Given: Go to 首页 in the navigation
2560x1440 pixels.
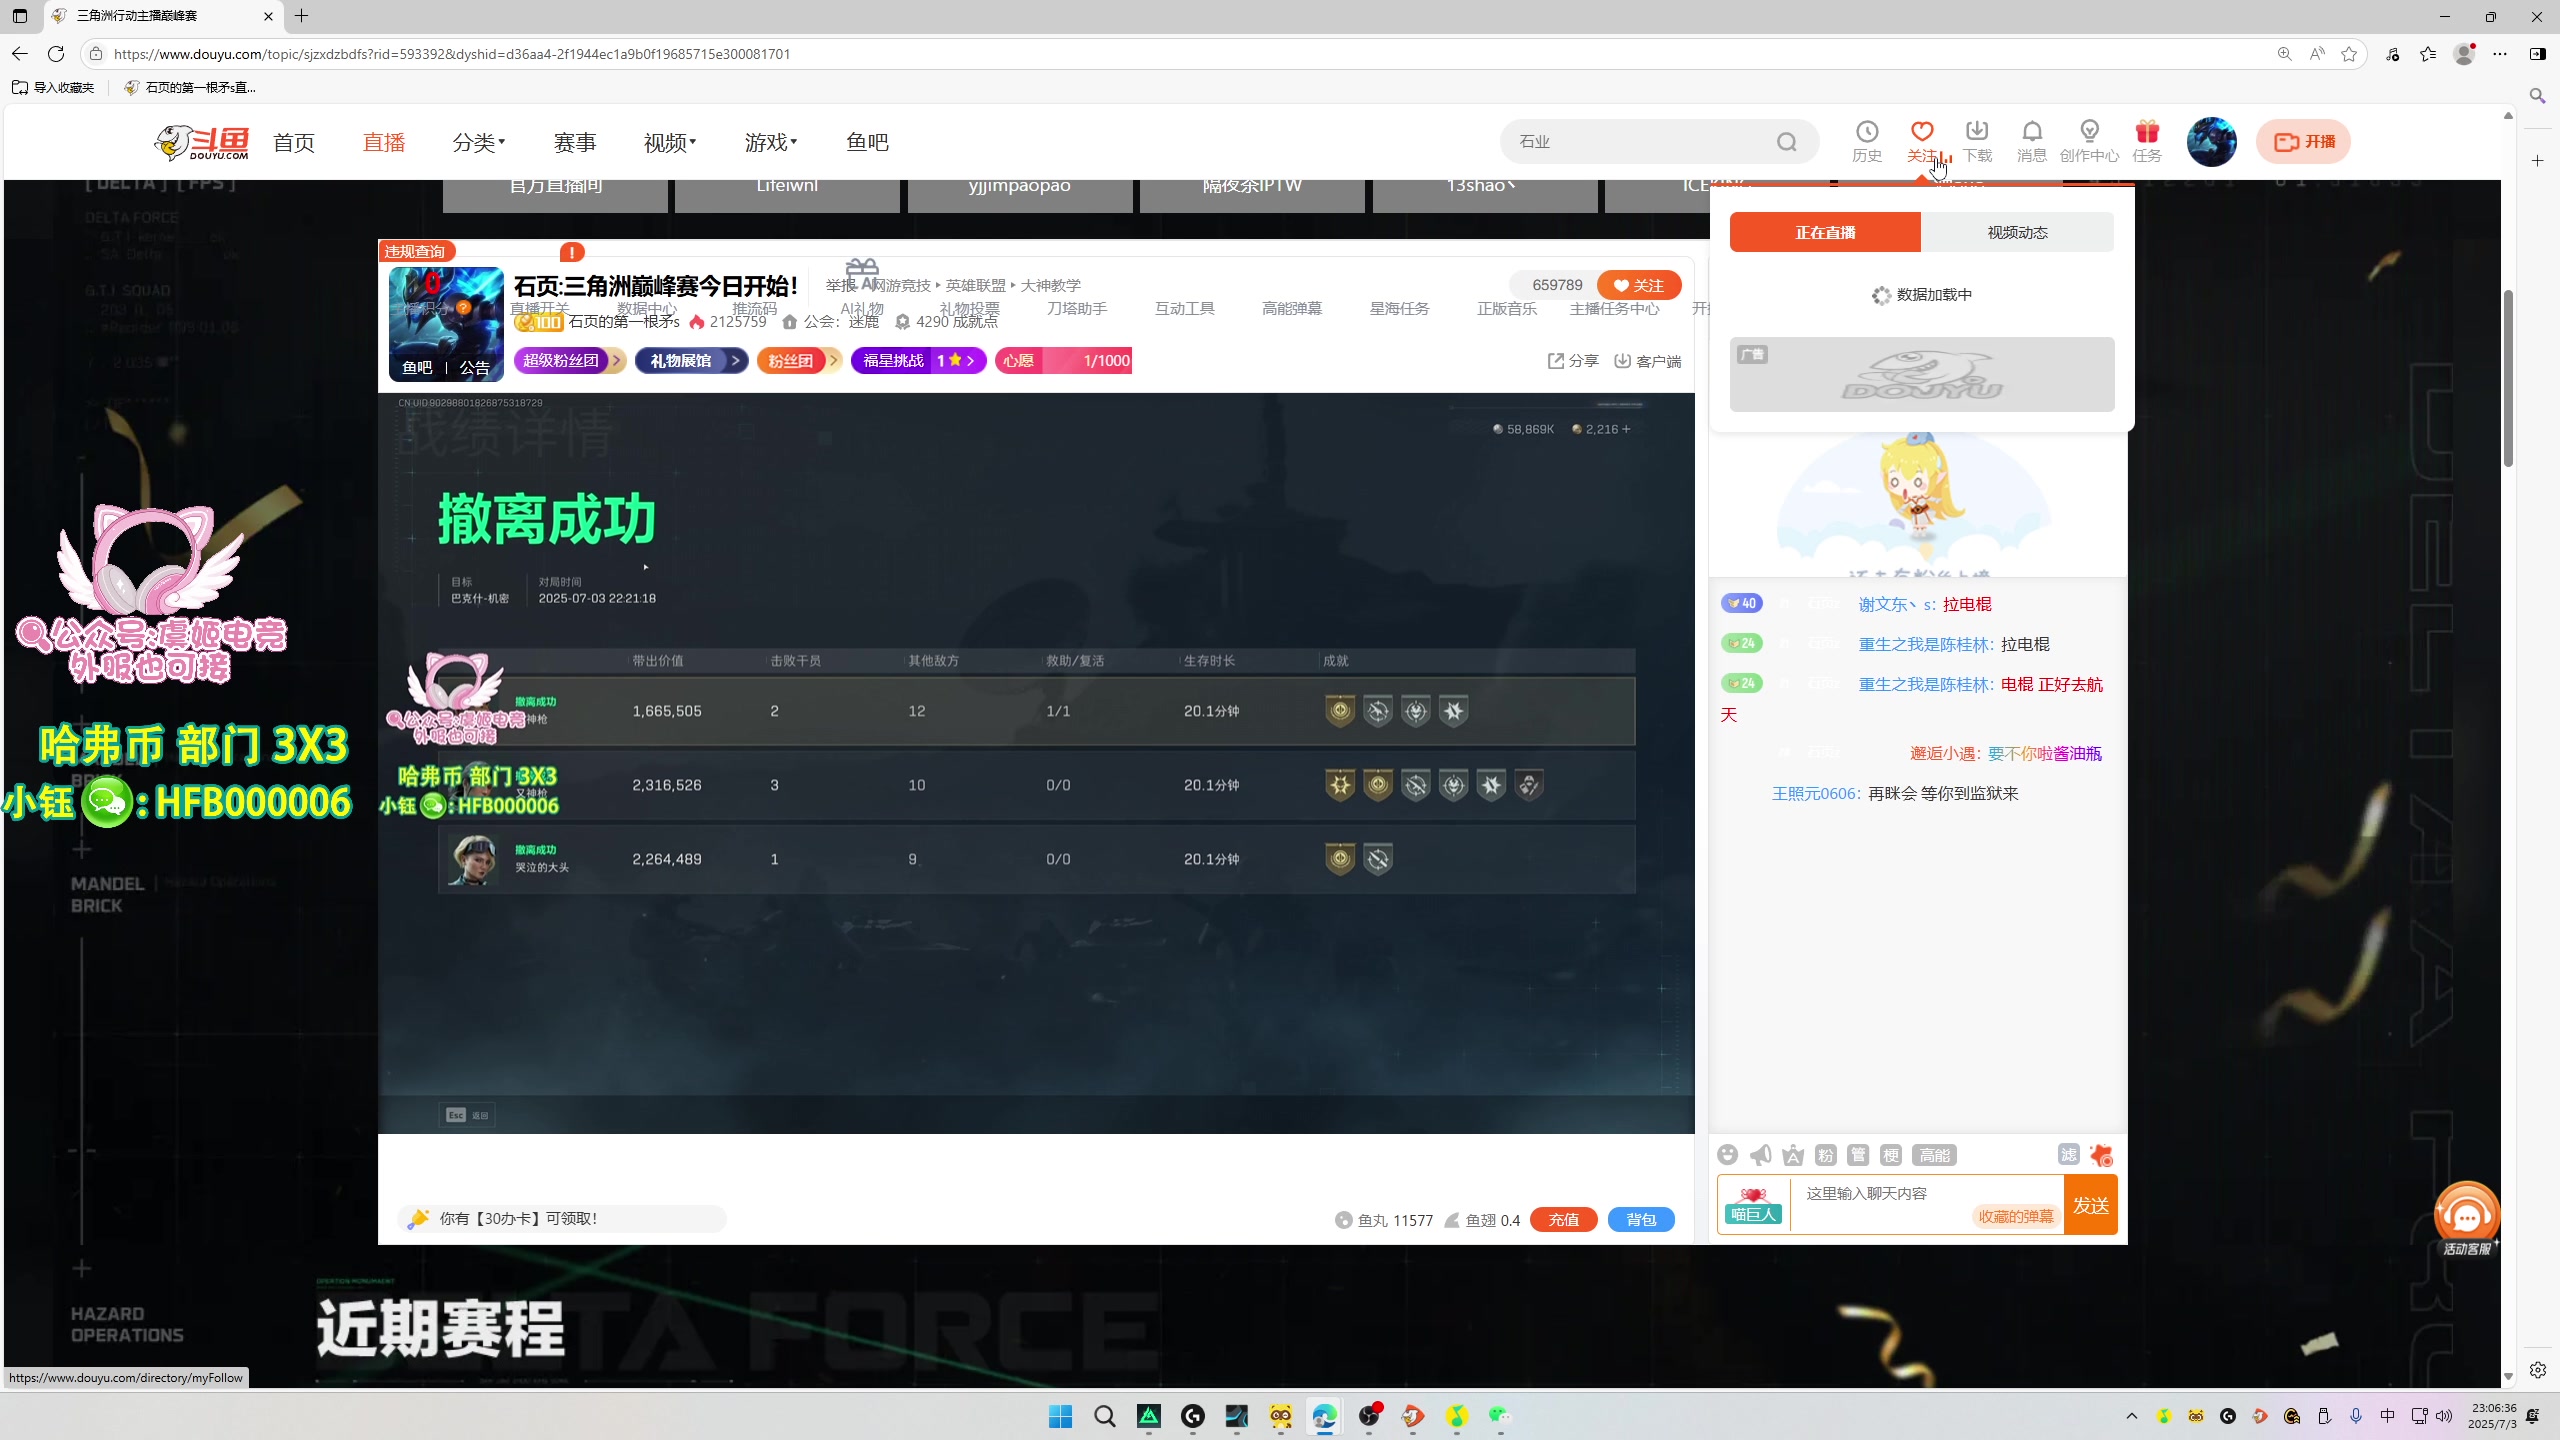Looking at the screenshot, I should pos(294,142).
